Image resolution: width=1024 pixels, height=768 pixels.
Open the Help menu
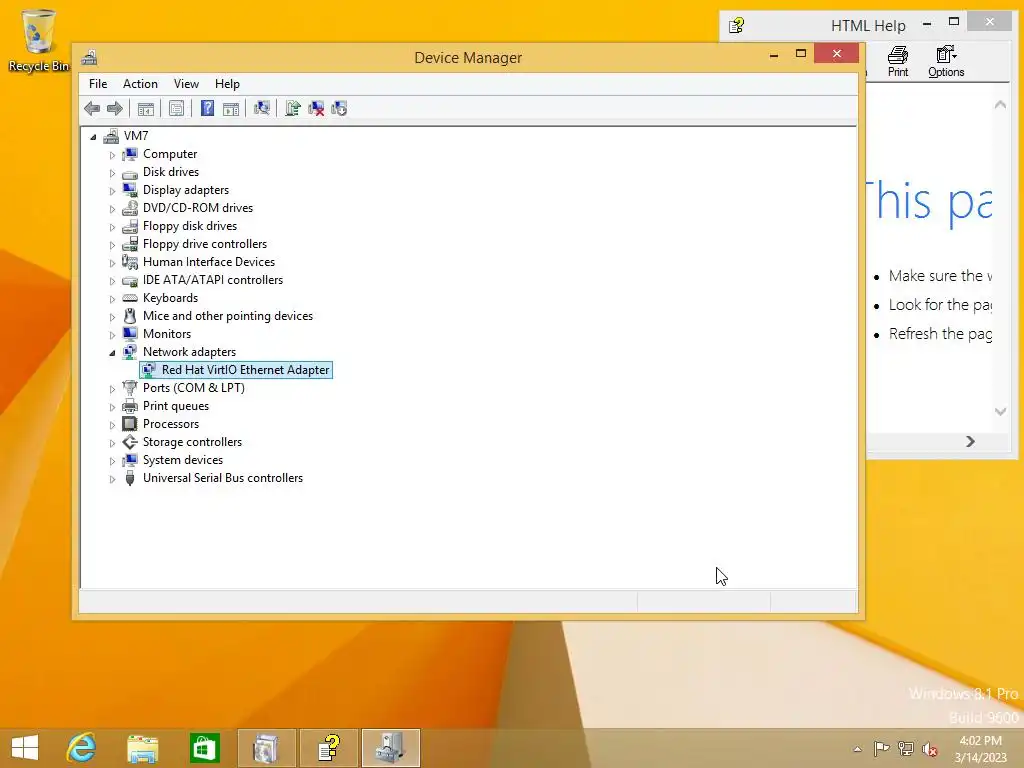[x=227, y=84]
